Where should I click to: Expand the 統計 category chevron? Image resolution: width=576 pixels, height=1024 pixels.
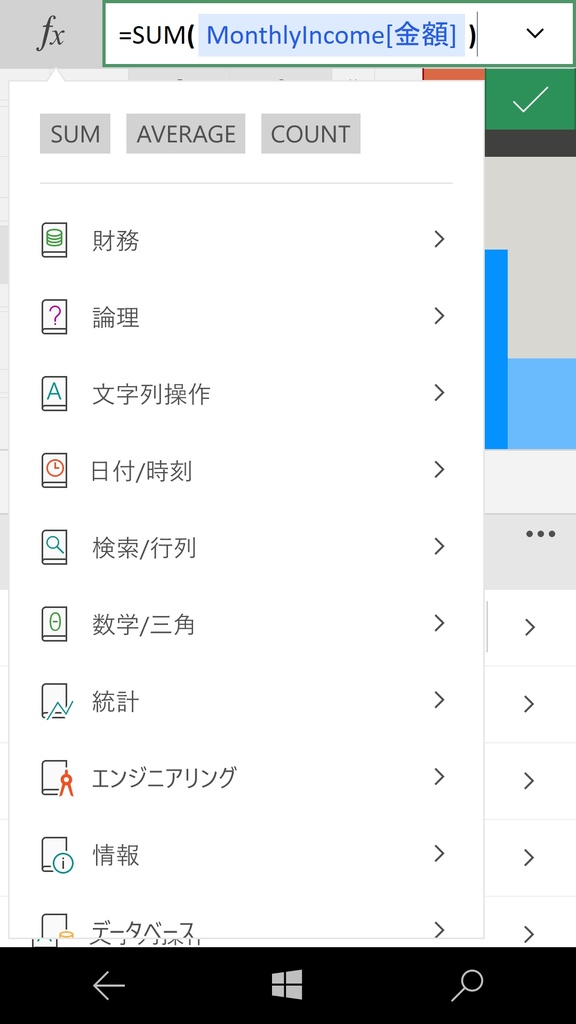(439, 700)
